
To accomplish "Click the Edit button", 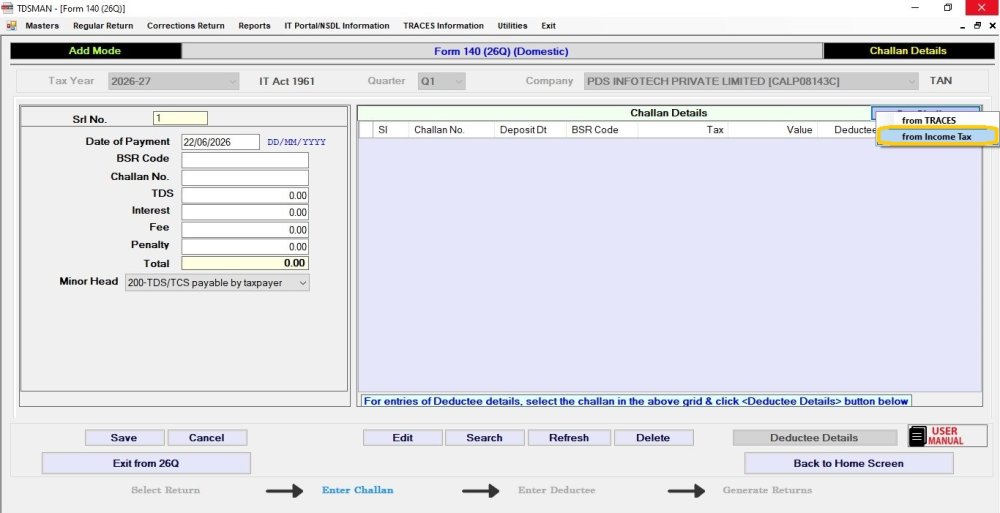I will (402, 438).
